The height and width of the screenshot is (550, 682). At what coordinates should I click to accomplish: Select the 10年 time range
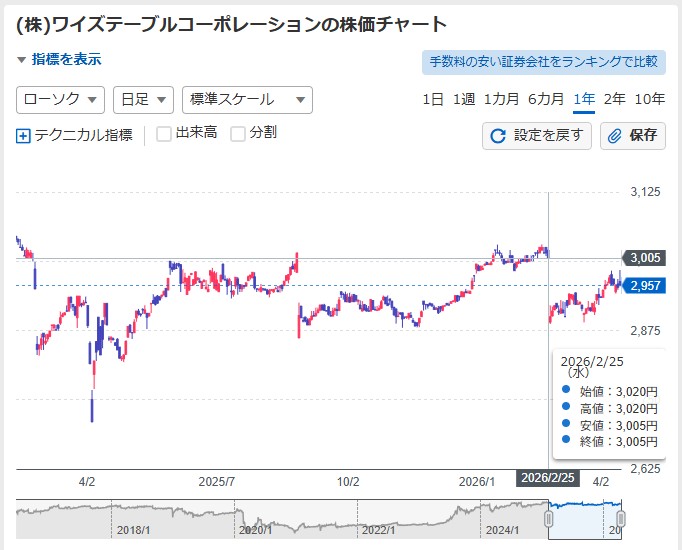click(649, 99)
